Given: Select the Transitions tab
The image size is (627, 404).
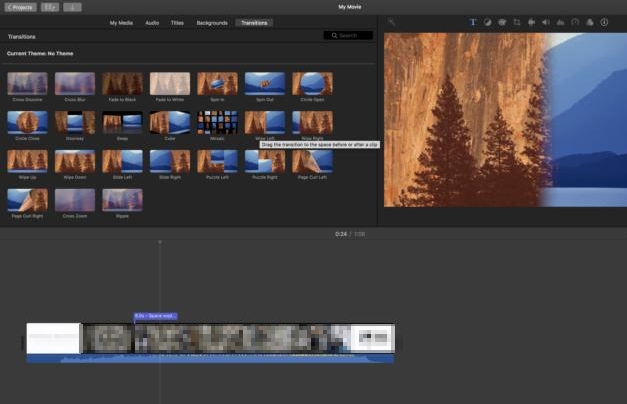Looking at the screenshot, I should click(254, 23).
